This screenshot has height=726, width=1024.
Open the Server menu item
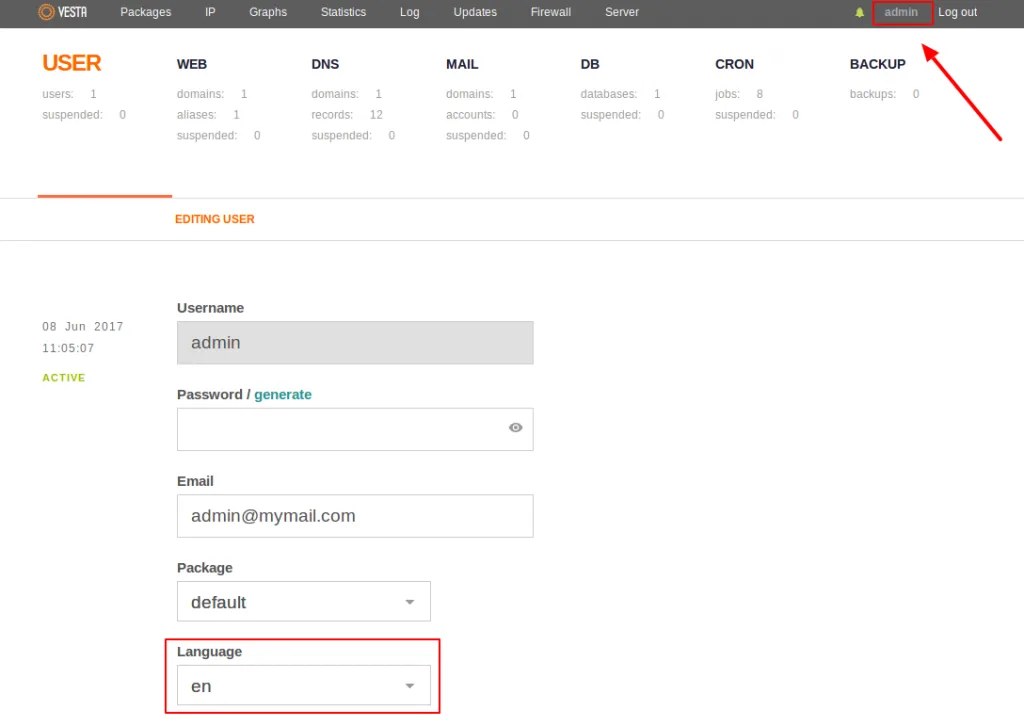622,12
